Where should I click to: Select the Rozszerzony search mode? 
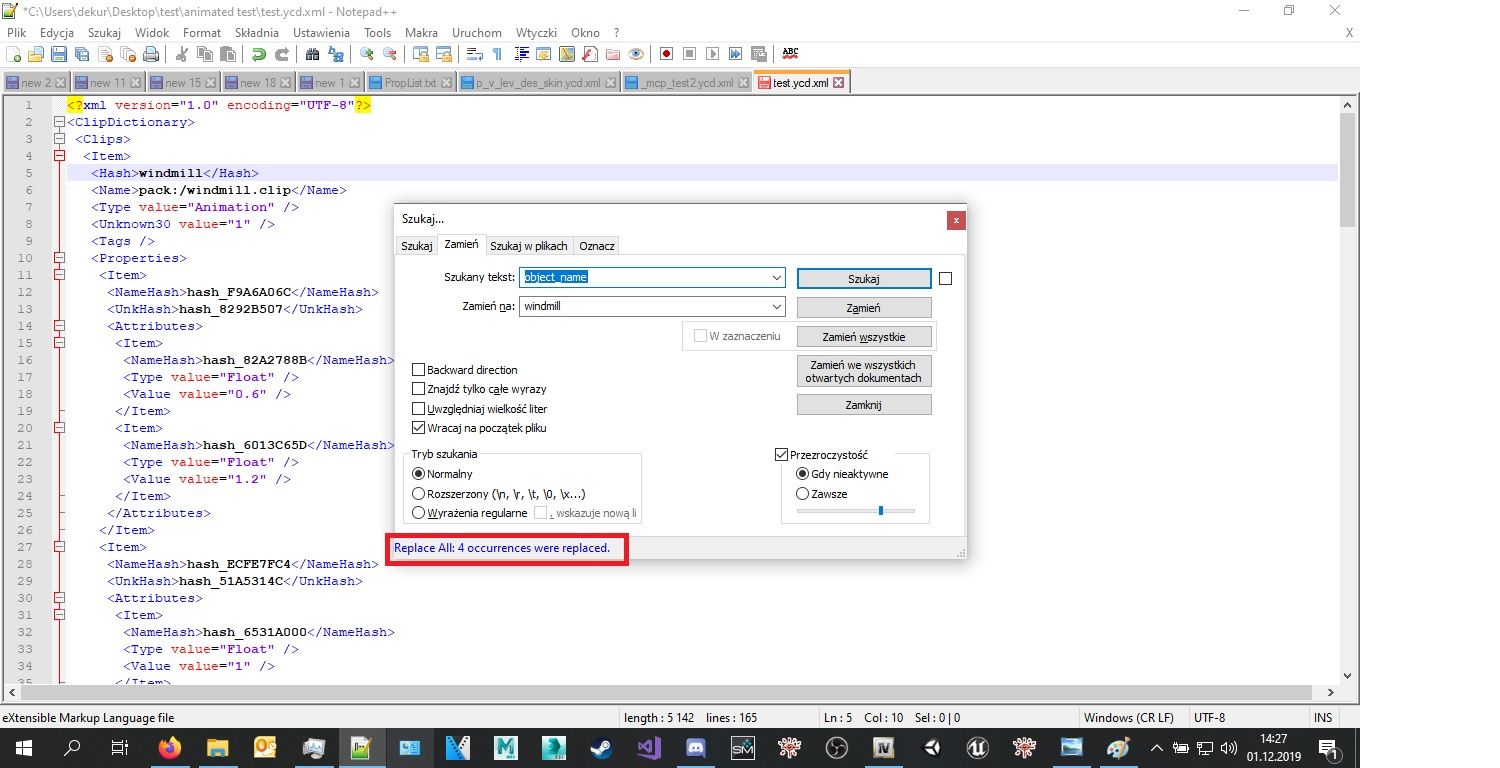tap(419, 494)
